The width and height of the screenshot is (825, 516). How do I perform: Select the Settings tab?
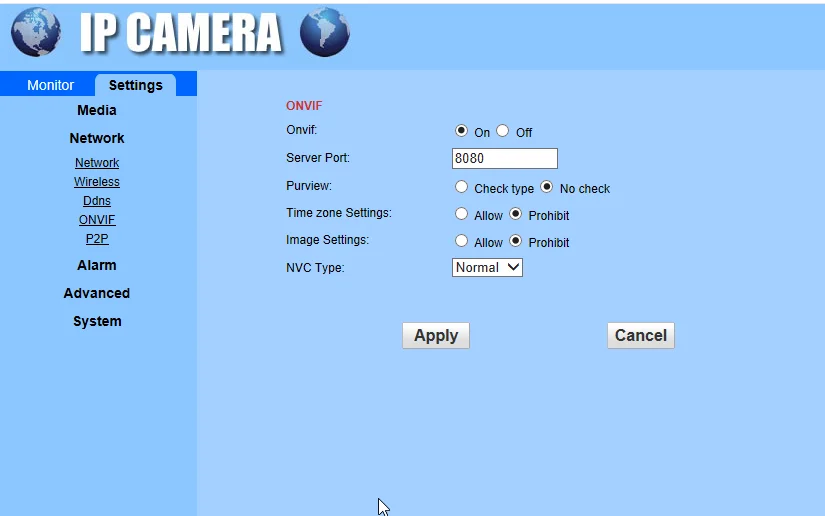coord(135,85)
